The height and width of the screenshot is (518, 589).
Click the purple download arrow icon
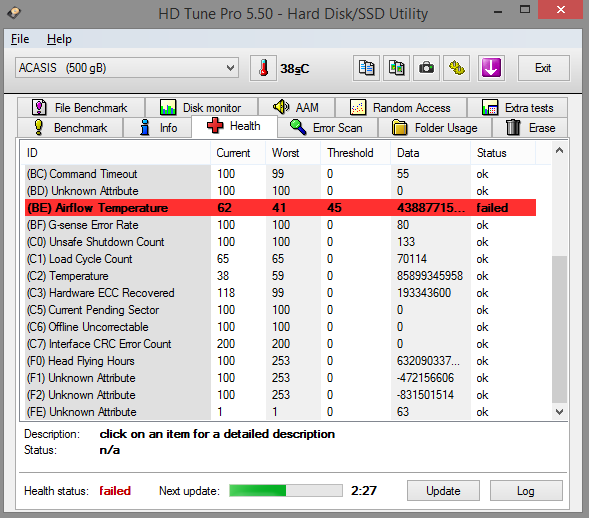point(491,68)
